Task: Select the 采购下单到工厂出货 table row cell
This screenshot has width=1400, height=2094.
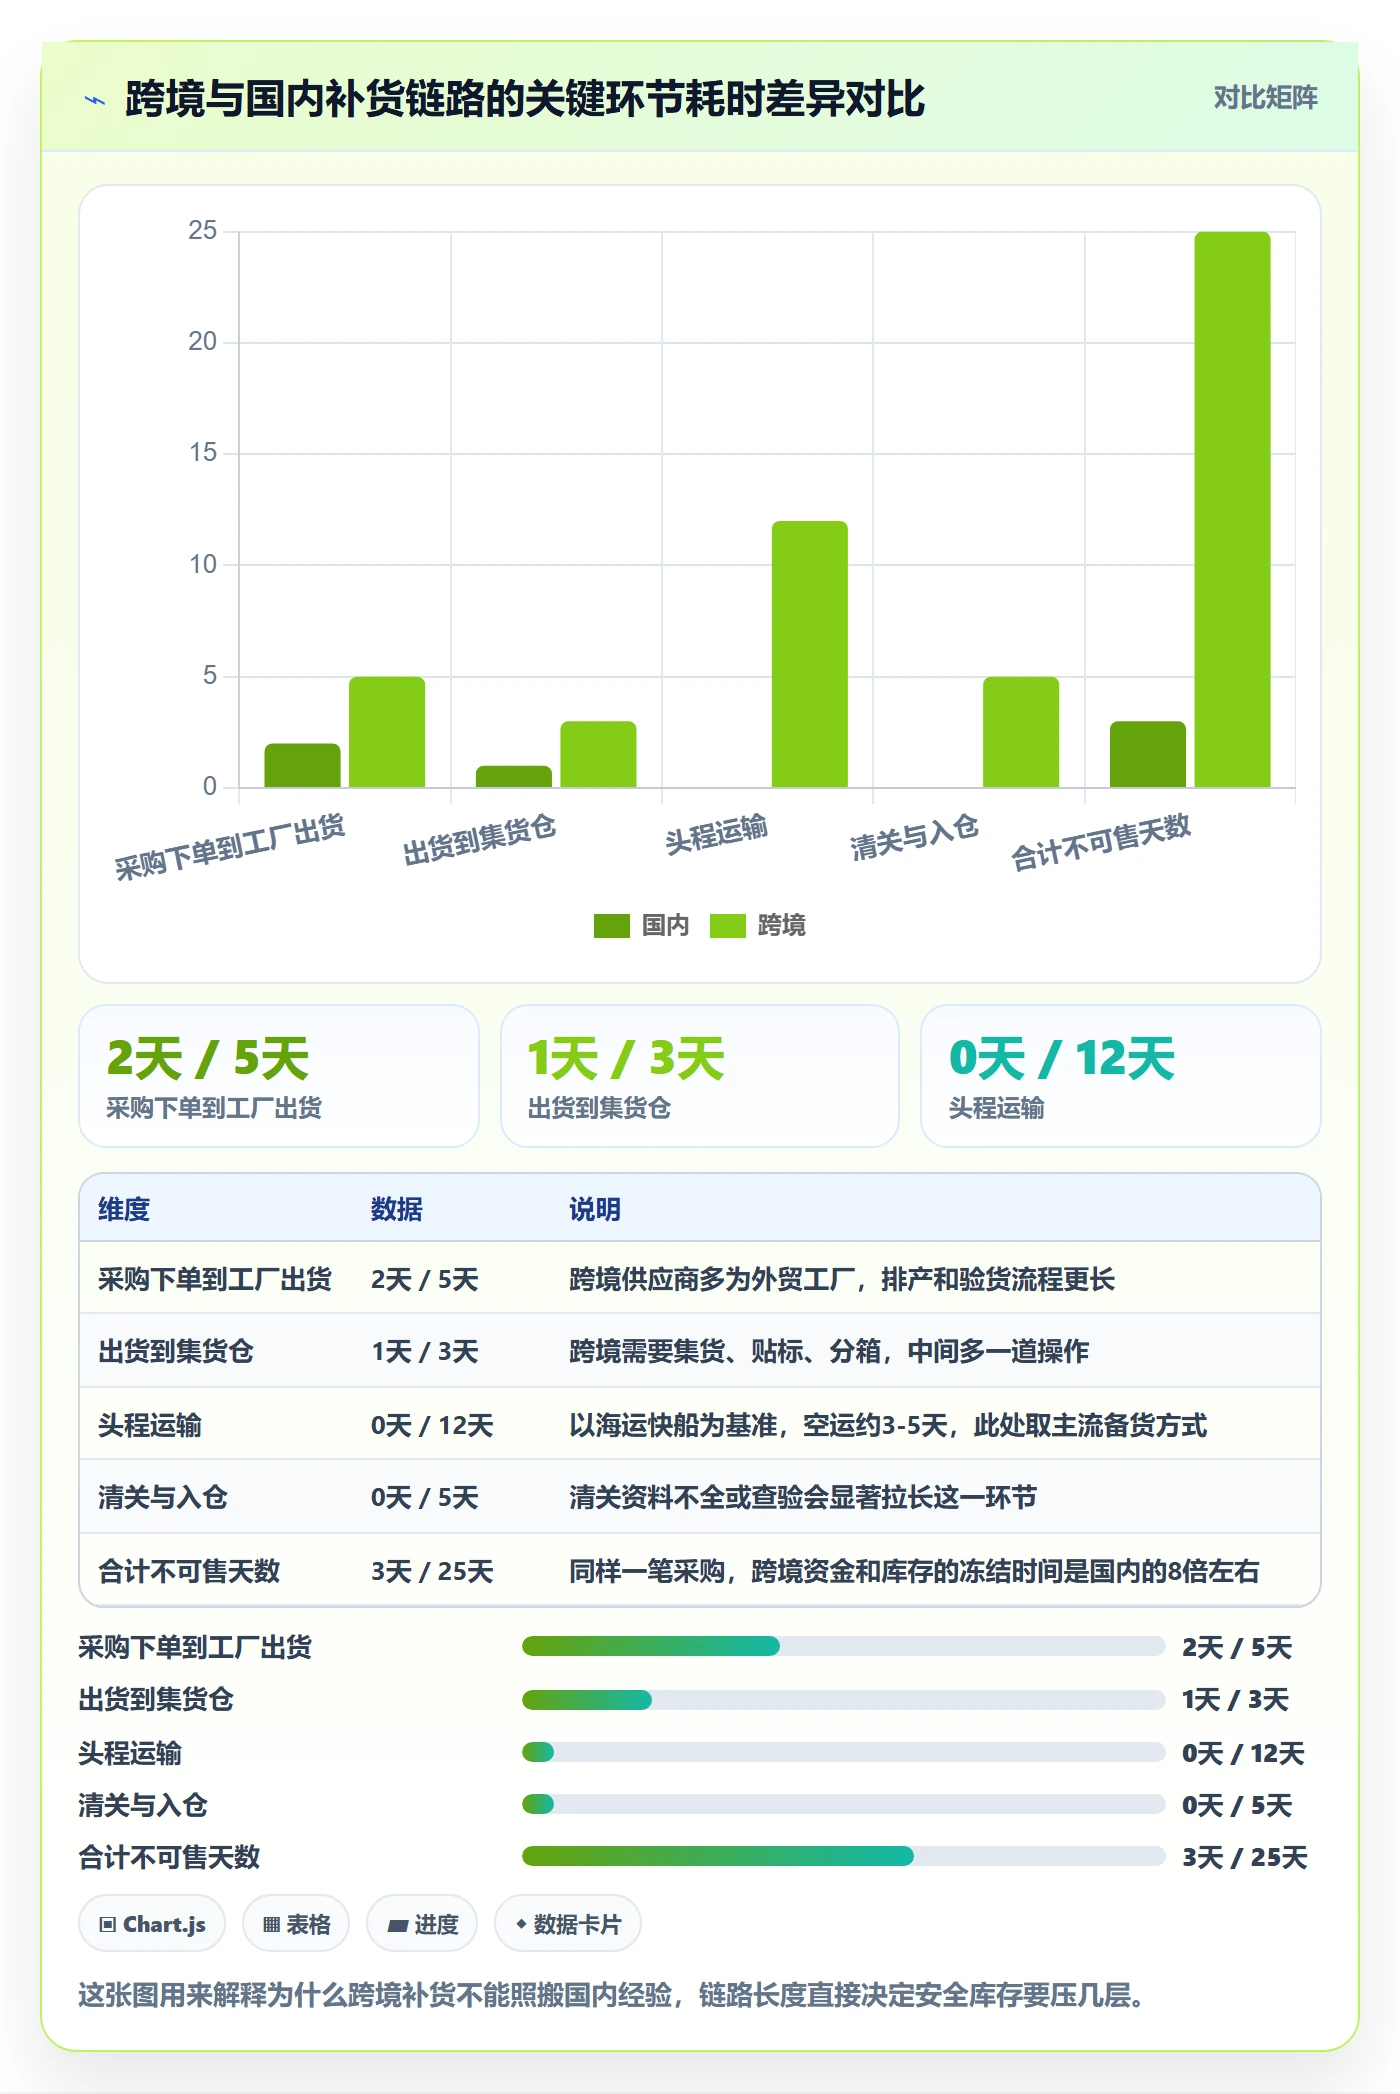Action: tap(215, 1279)
